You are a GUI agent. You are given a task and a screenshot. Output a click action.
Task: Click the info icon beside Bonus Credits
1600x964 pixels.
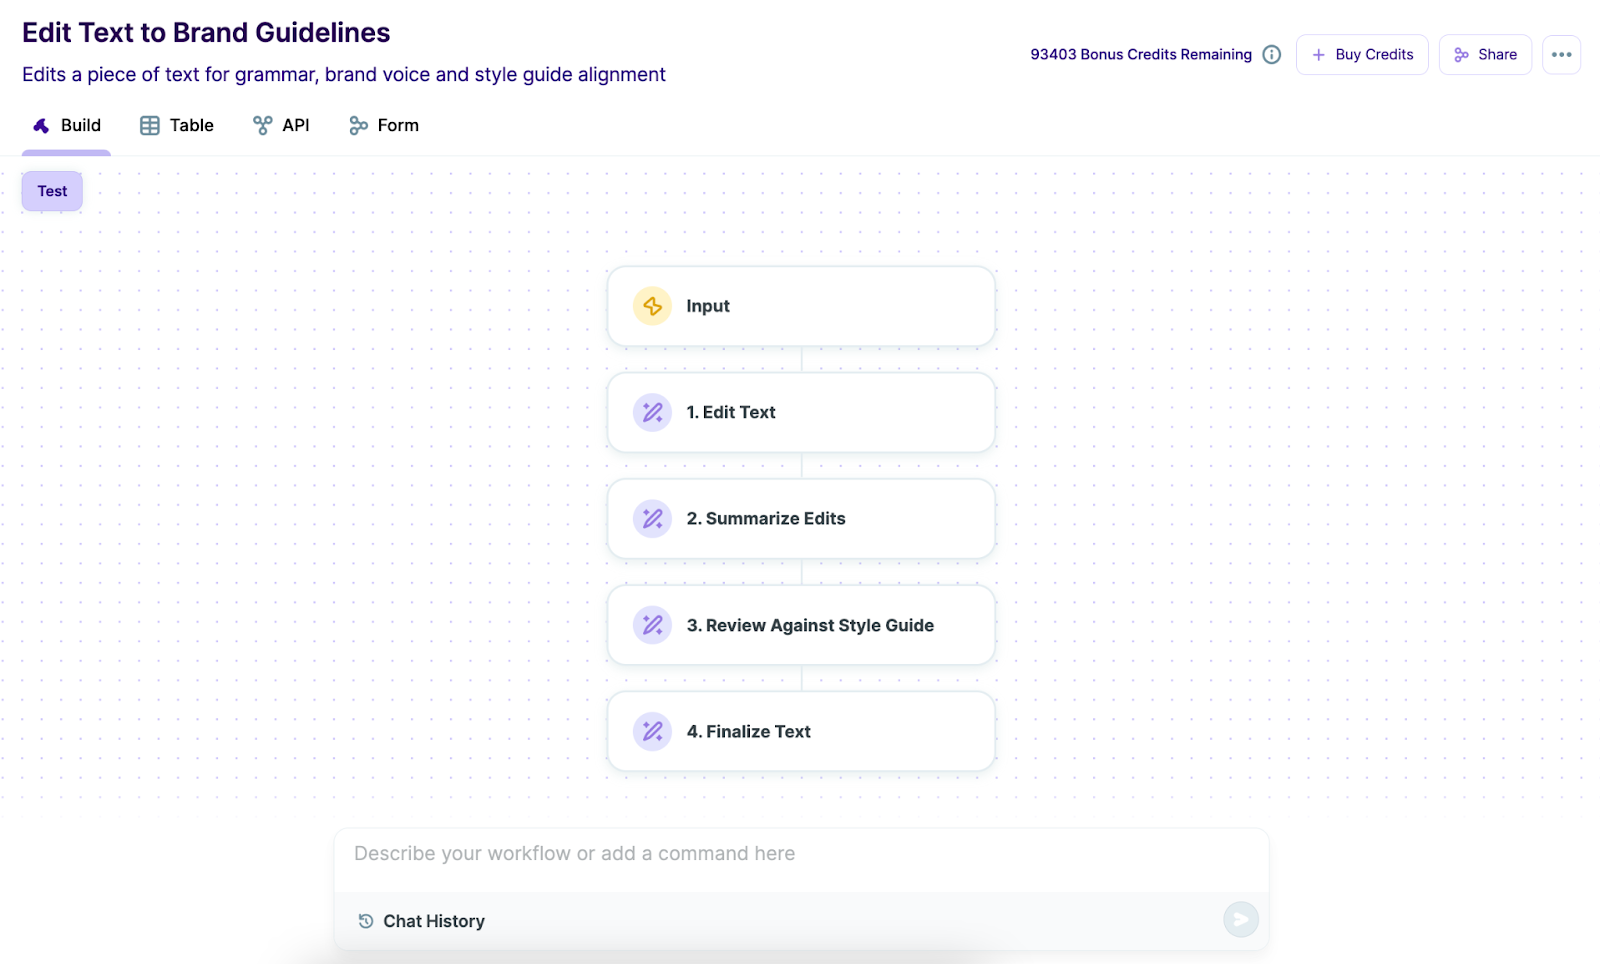pos(1271,54)
